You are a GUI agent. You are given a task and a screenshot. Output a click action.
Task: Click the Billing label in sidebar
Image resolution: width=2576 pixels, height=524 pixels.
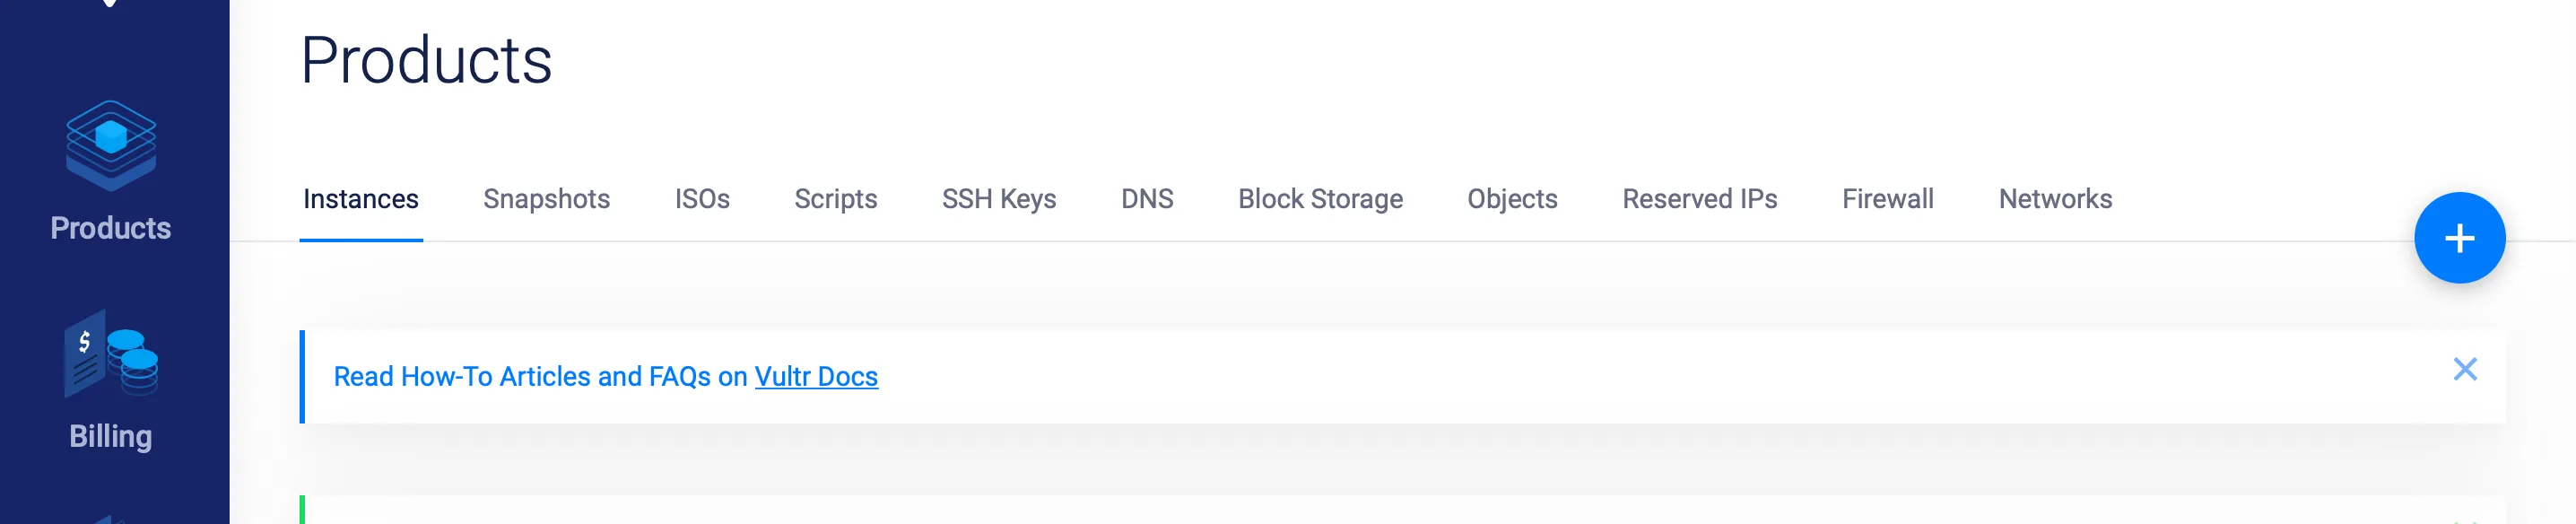[x=111, y=436]
